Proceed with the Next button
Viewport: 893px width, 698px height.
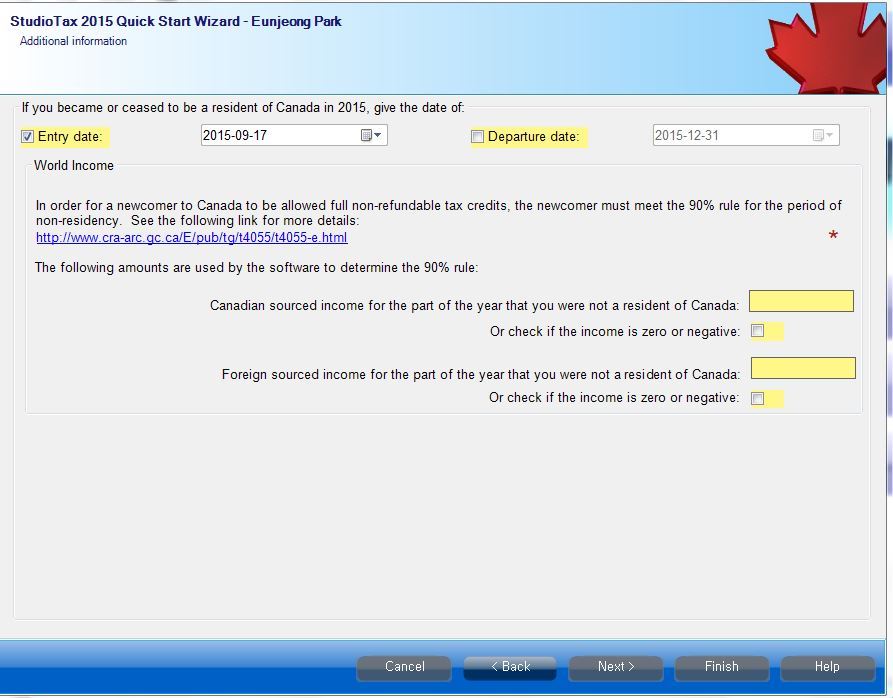click(x=616, y=667)
